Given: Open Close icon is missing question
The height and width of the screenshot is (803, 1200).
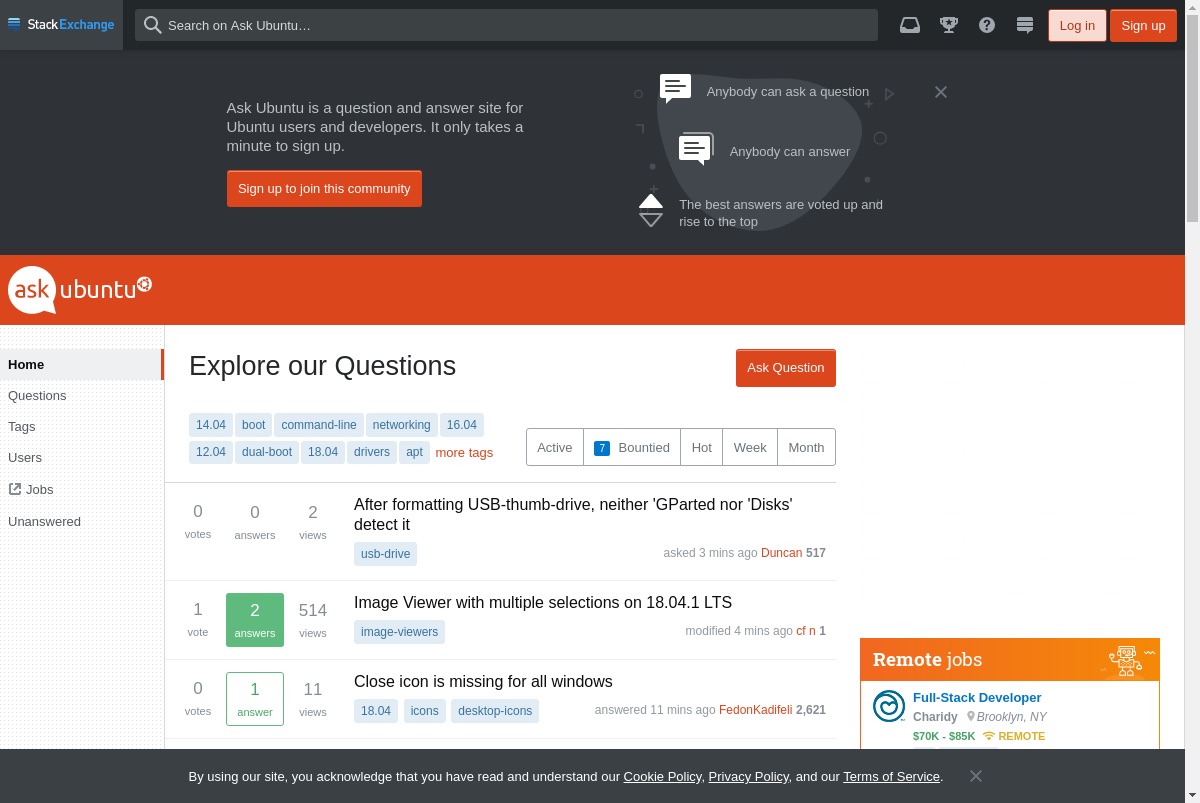Looking at the screenshot, I should [x=483, y=682].
